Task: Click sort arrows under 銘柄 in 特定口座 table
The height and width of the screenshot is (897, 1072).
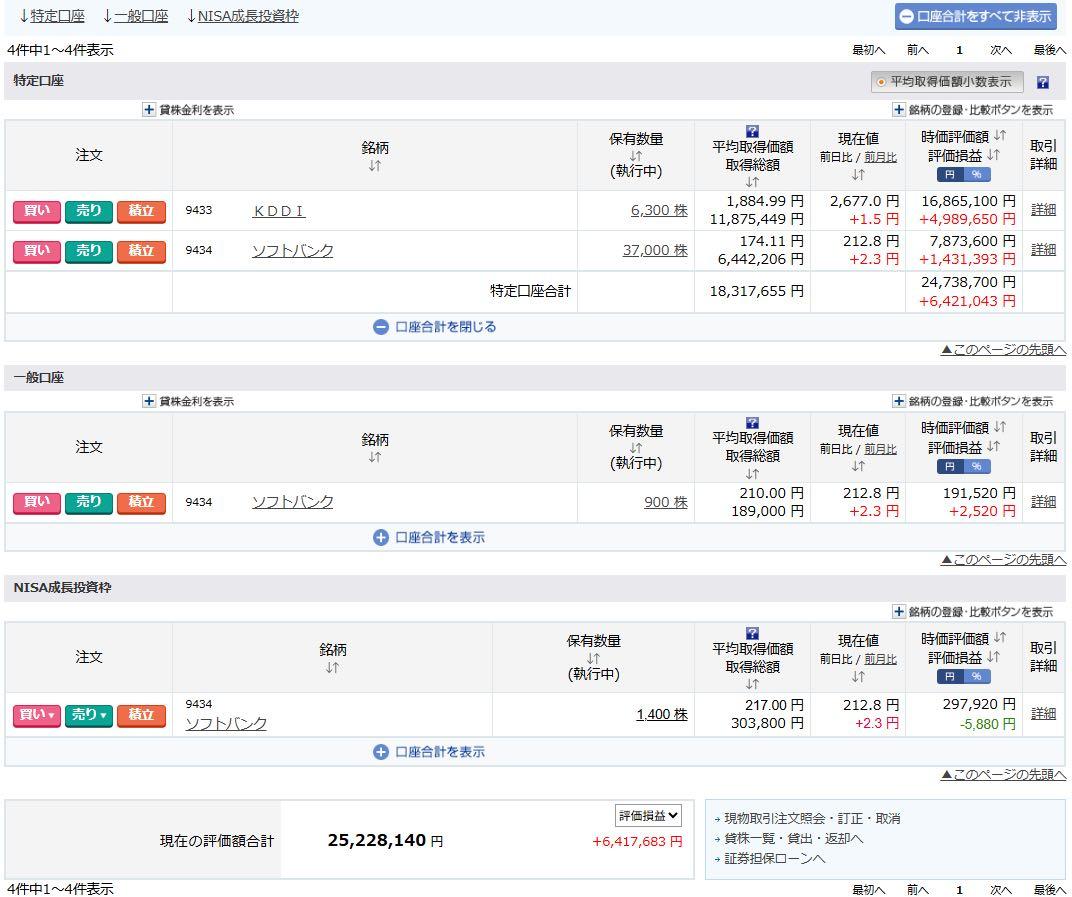Action: tap(374, 166)
